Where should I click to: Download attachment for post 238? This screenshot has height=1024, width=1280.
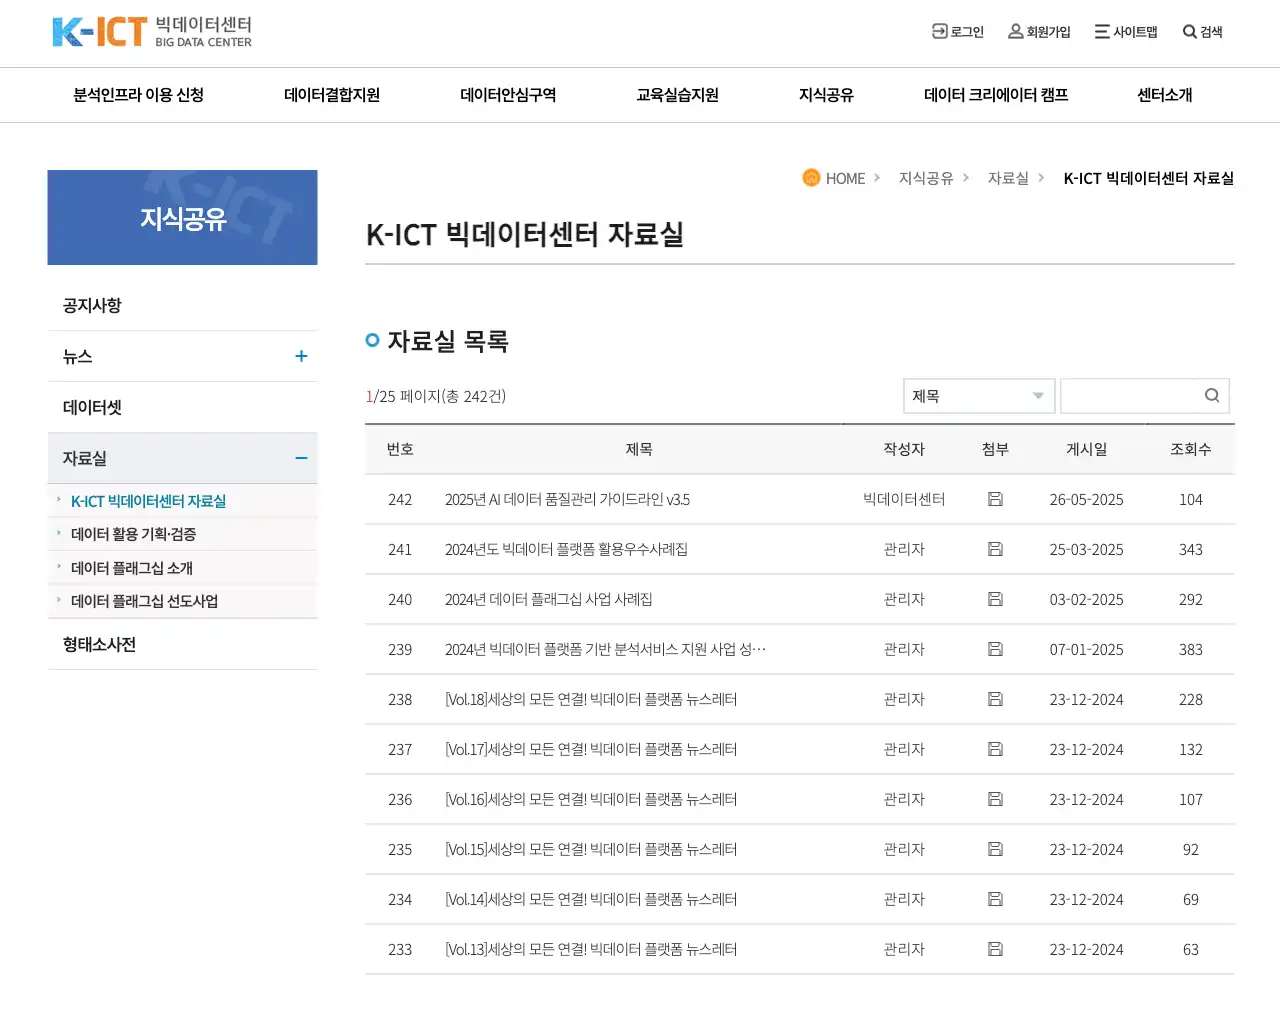point(995,699)
